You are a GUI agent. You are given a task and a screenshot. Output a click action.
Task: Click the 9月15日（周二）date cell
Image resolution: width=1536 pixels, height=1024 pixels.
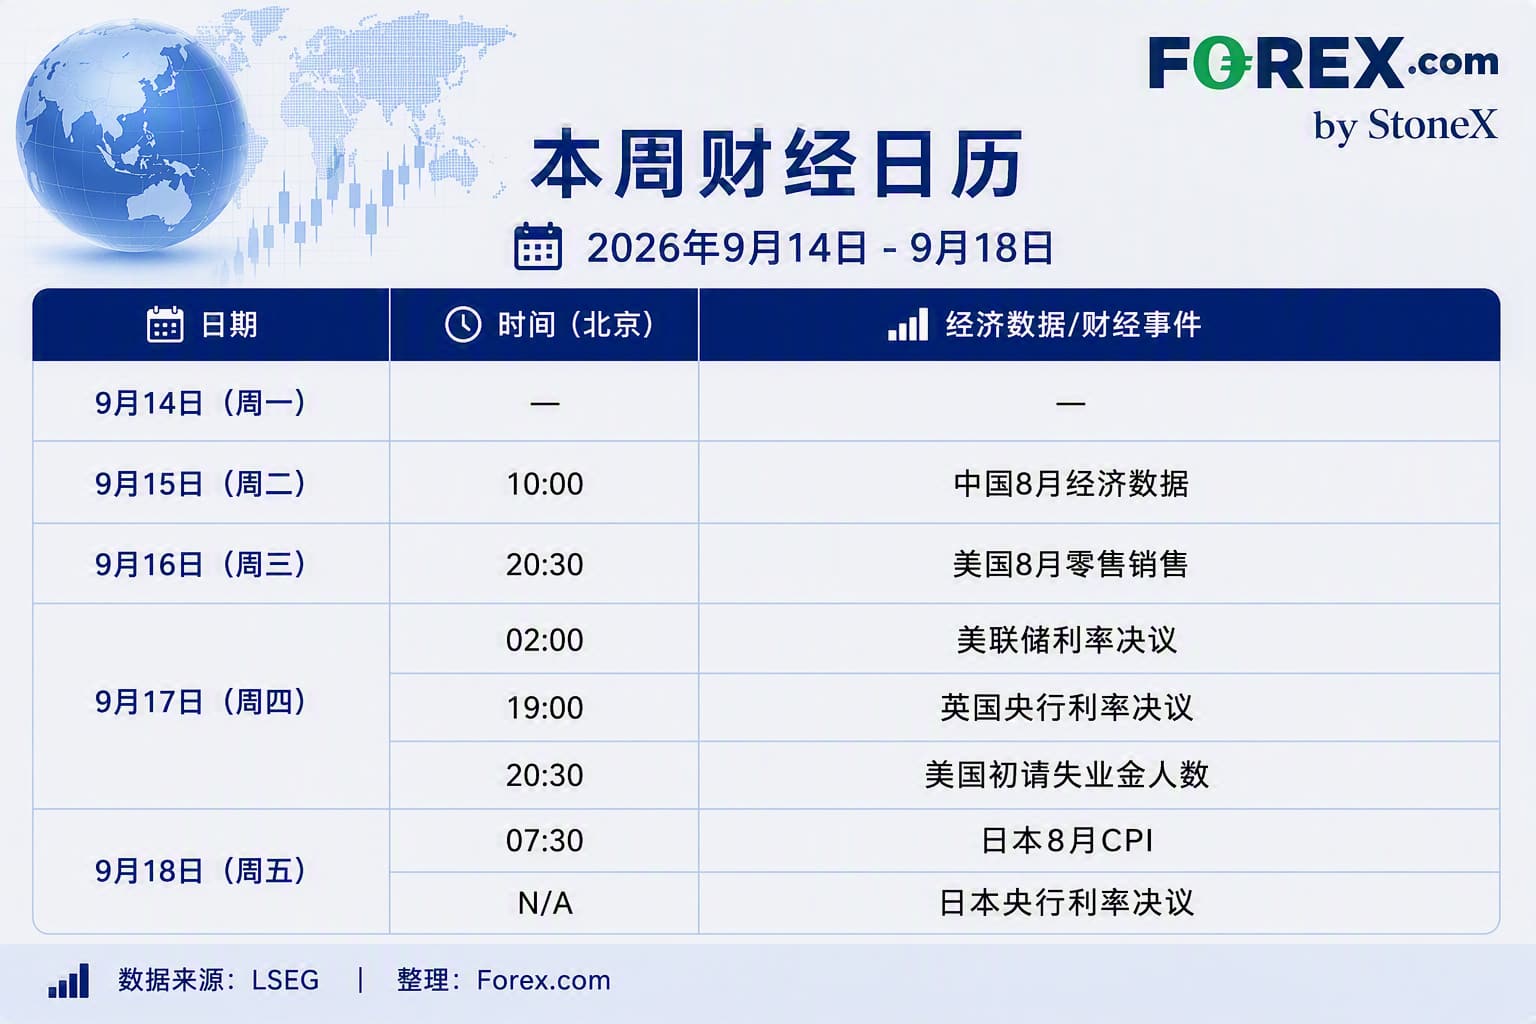tap(200, 484)
